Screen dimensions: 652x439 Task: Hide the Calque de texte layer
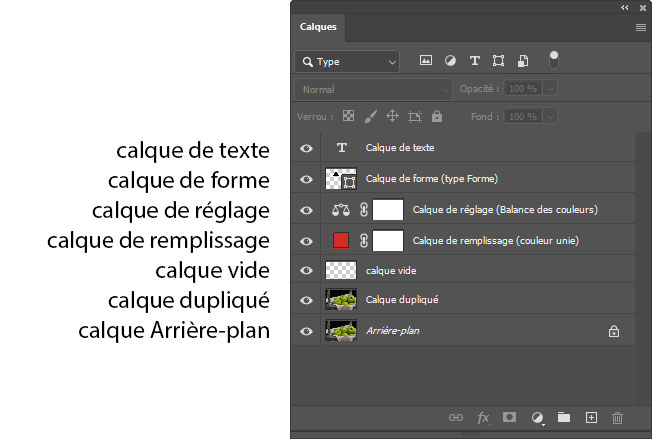[x=306, y=148]
